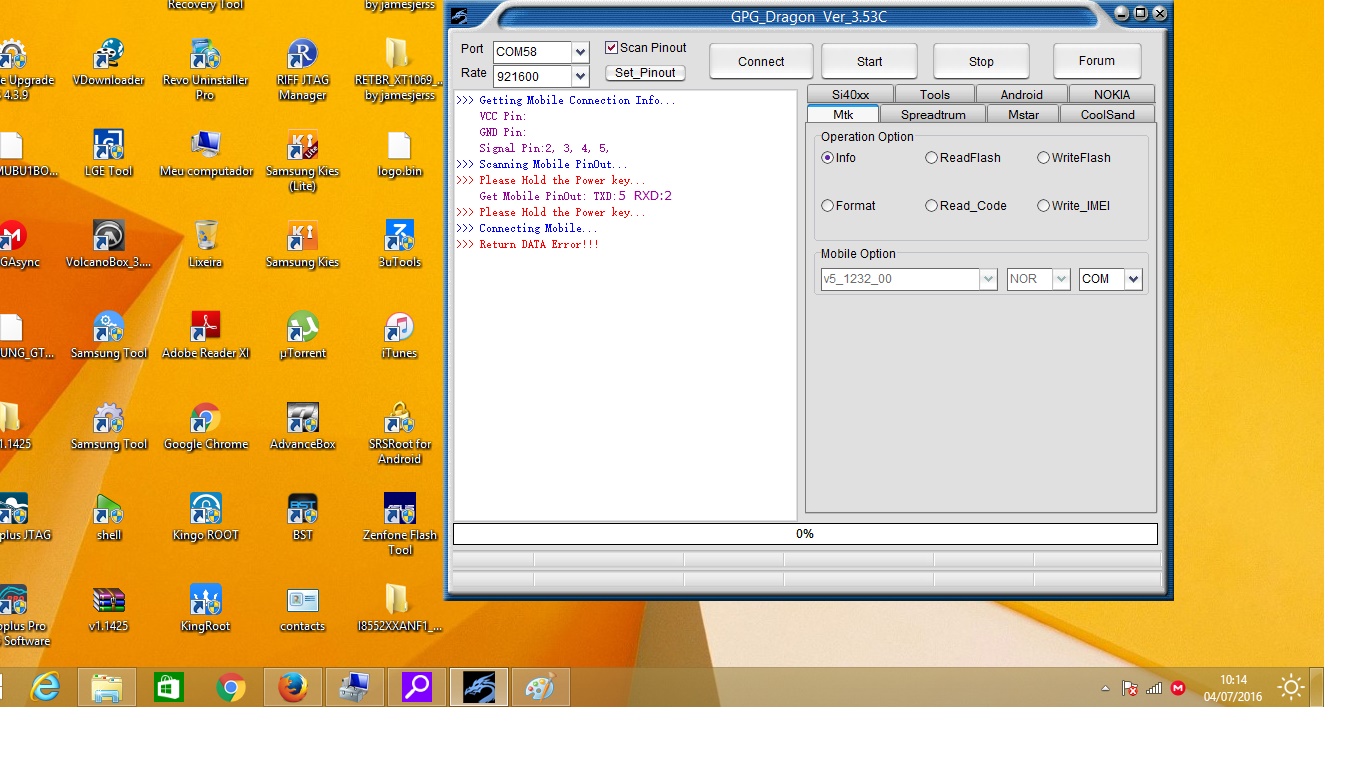Open Paint from the taskbar
The width and height of the screenshot is (1360, 768).
(x=540, y=687)
